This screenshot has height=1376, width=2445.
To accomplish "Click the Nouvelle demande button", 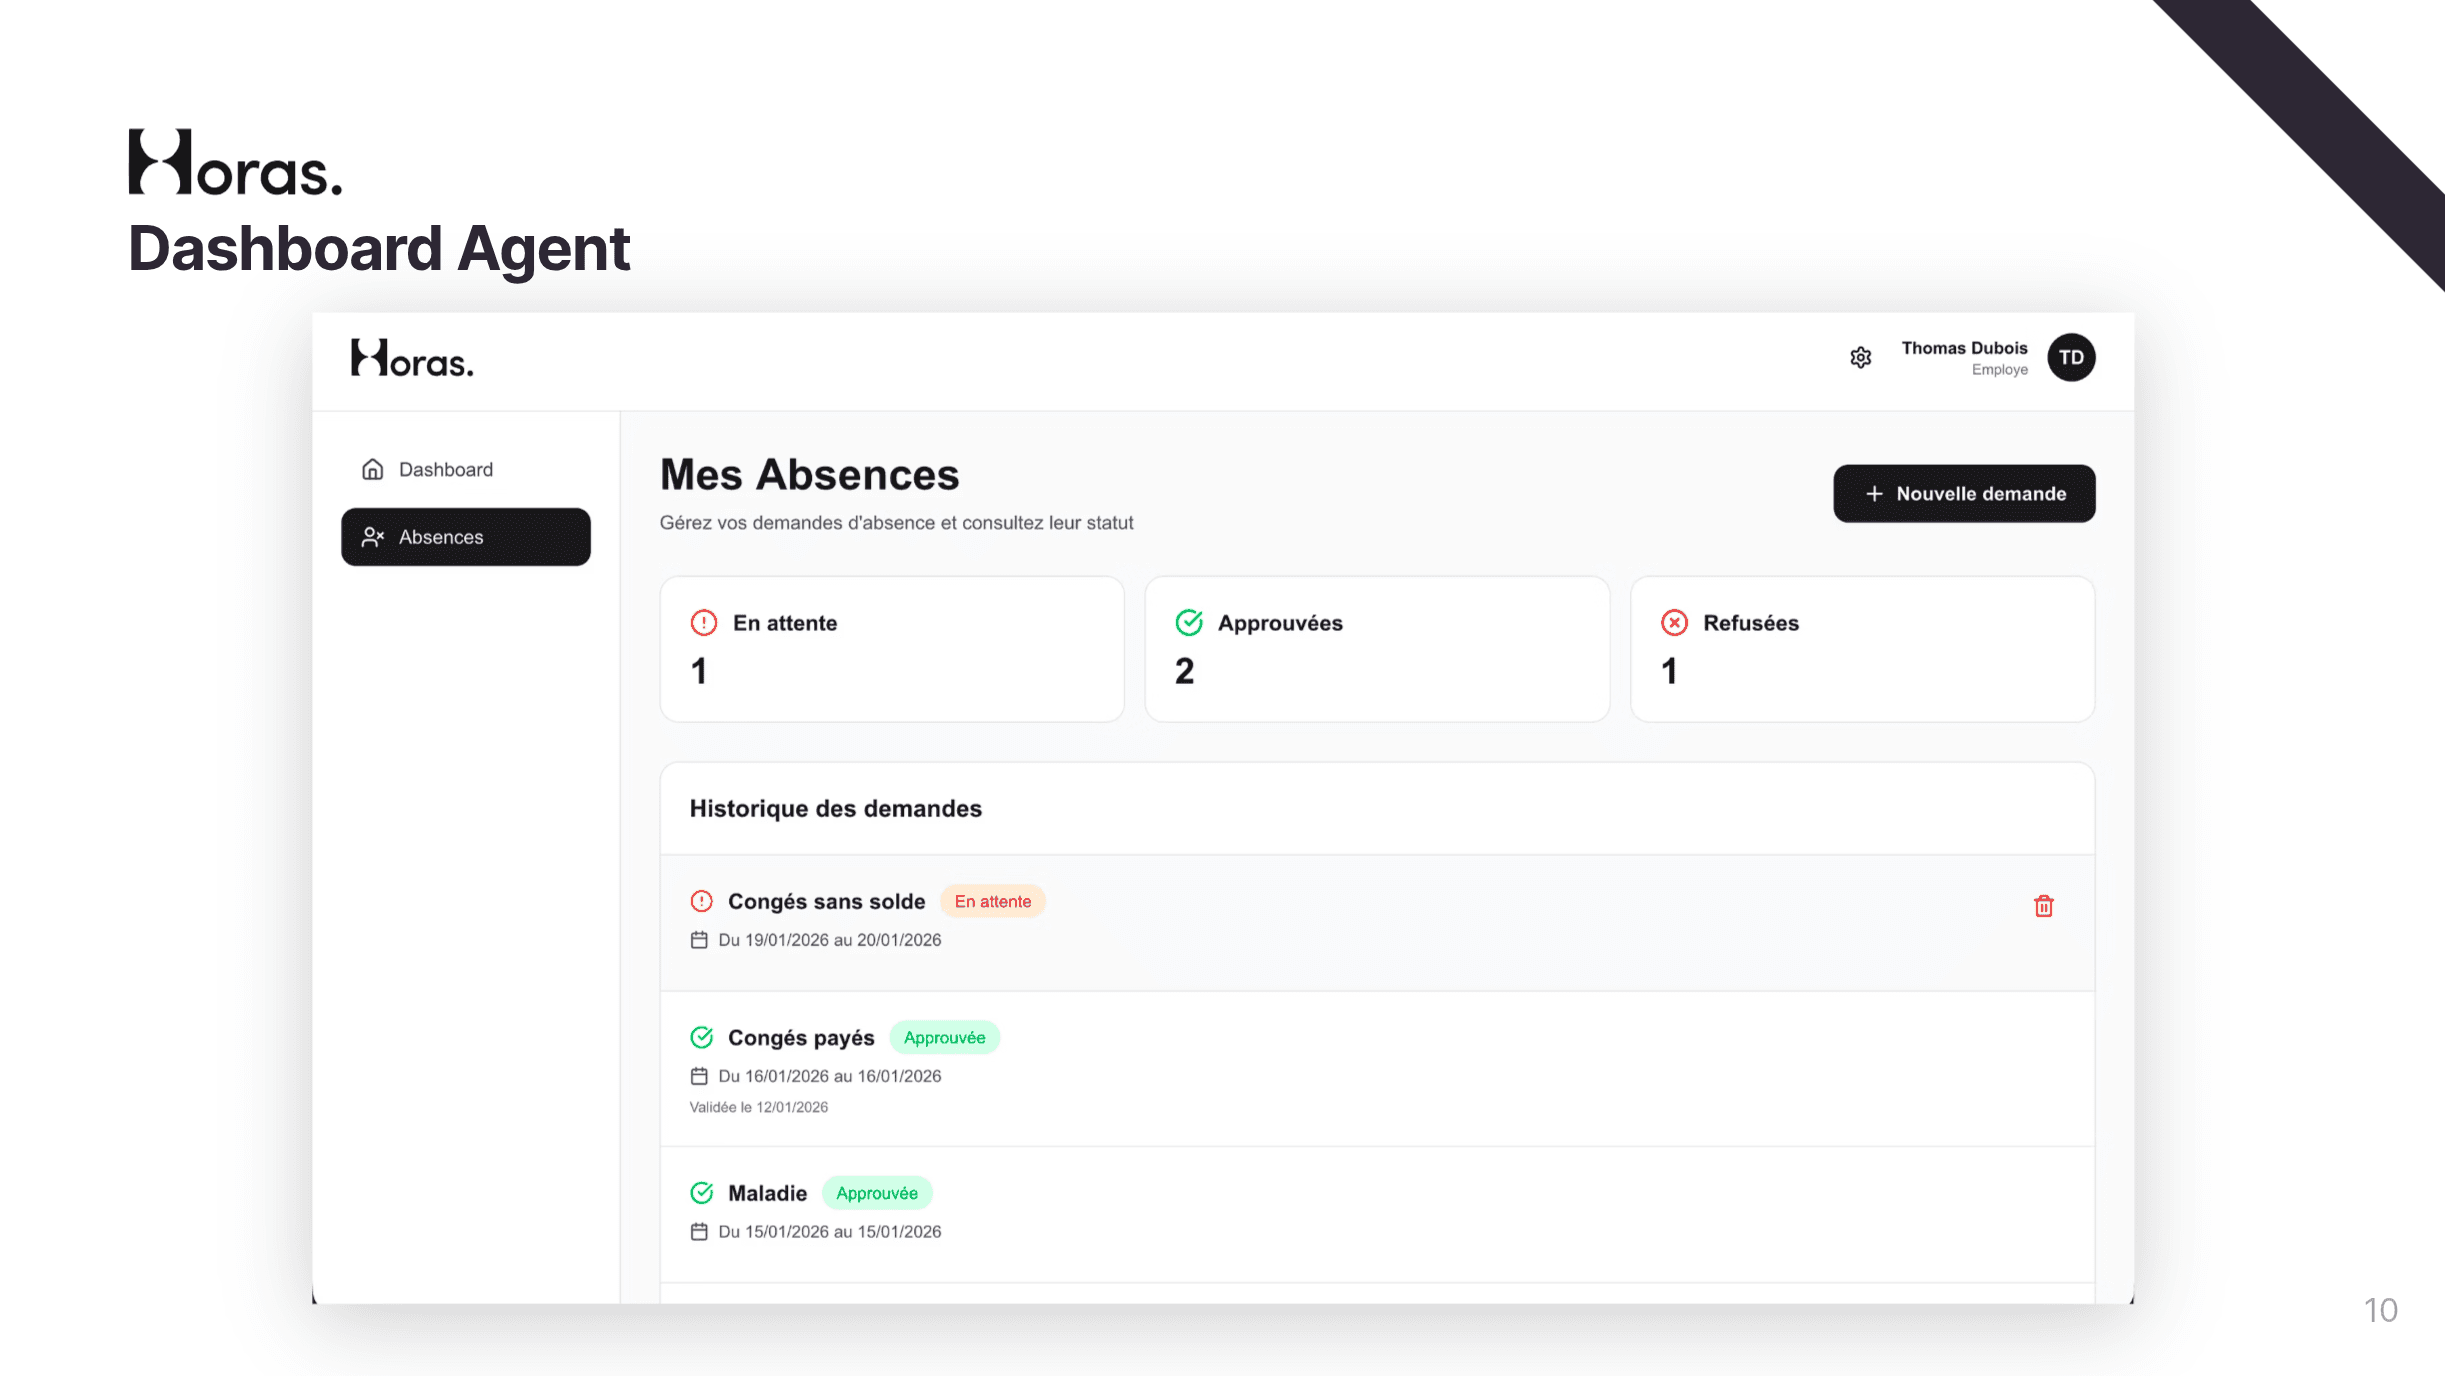I will pyautogui.click(x=1964, y=494).
